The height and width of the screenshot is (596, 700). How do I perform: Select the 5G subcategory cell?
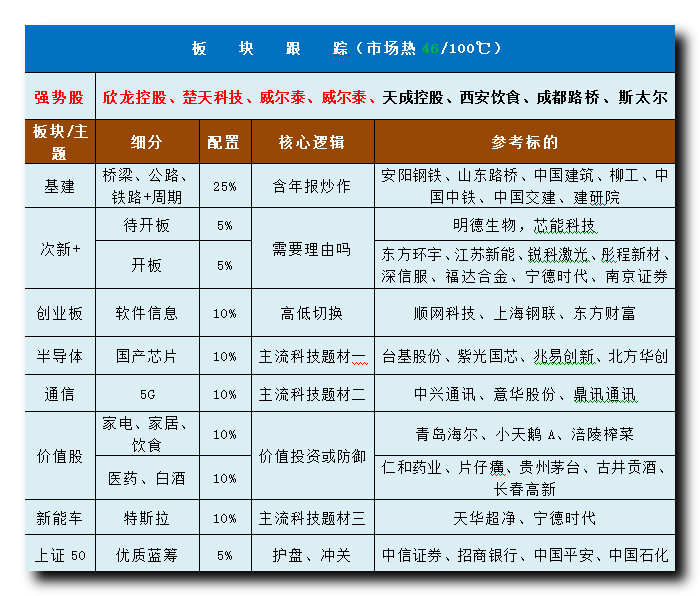coord(146,394)
